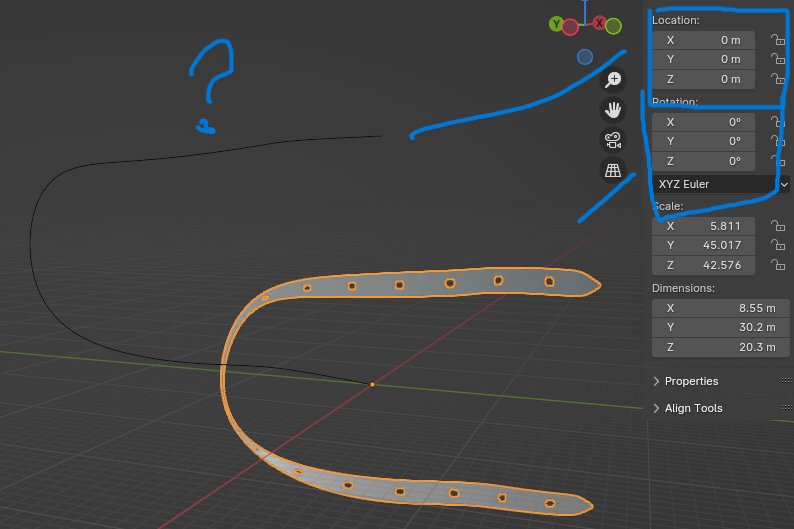The width and height of the screenshot is (794, 529).
Task: Click the Scale X field showing 5.811
Action: [703, 226]
